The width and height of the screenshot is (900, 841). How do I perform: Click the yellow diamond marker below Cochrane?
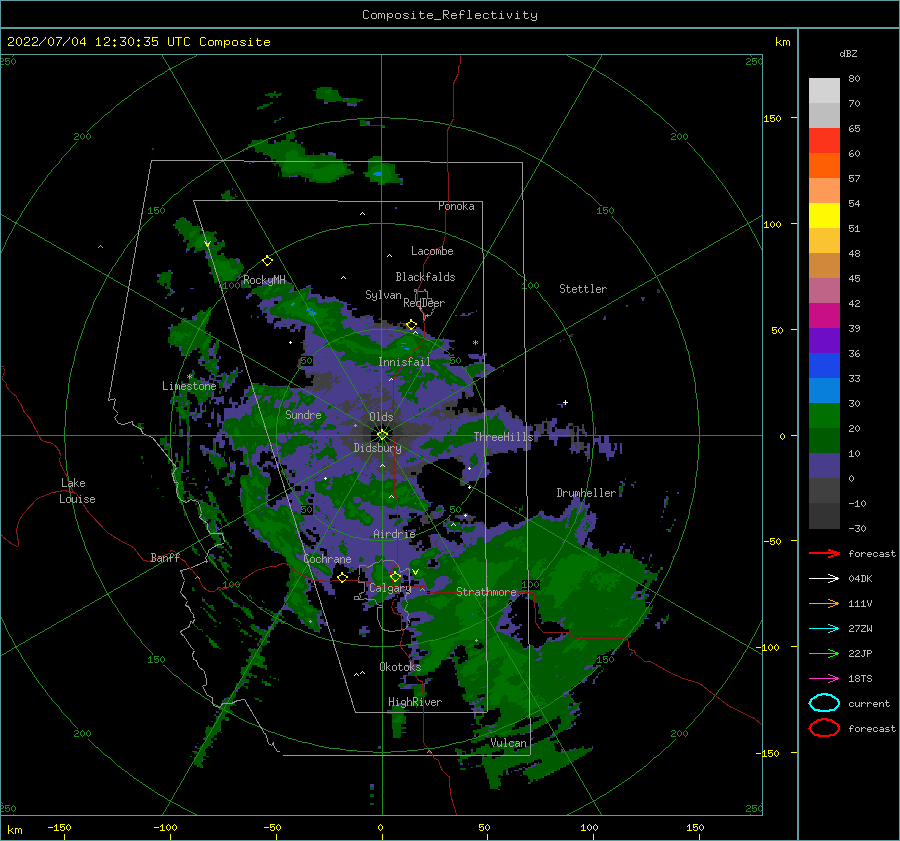click(343, 577)
